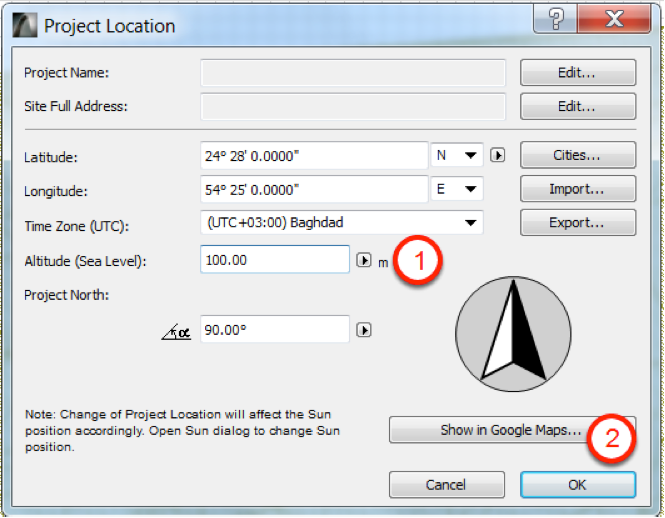Click the Export... button

pyautogui.click(x=578, y=223)
